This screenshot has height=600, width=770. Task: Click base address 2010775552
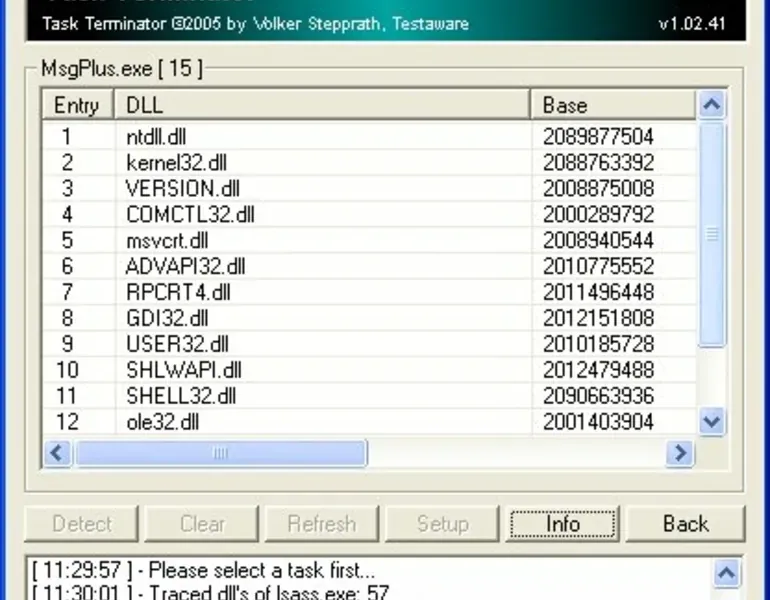click(x=598, y=267)
